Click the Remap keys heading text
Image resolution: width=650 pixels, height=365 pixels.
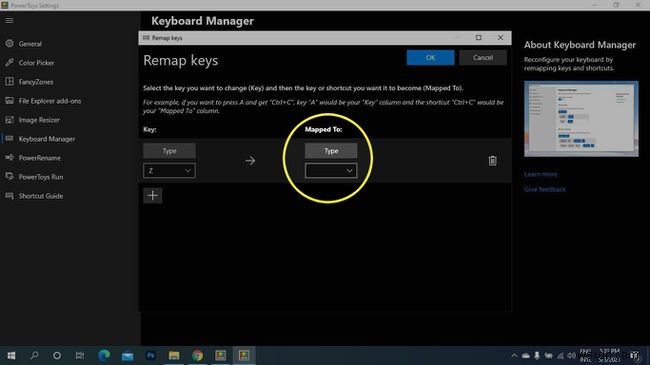tap(180, 61)
